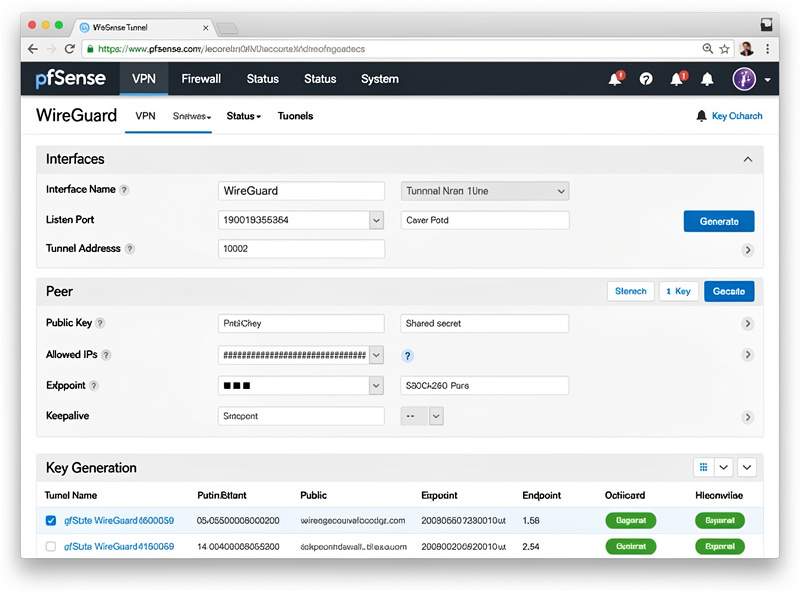
Task: Click help icon next to Tunnel Address
Action: (x=130, y=249)
